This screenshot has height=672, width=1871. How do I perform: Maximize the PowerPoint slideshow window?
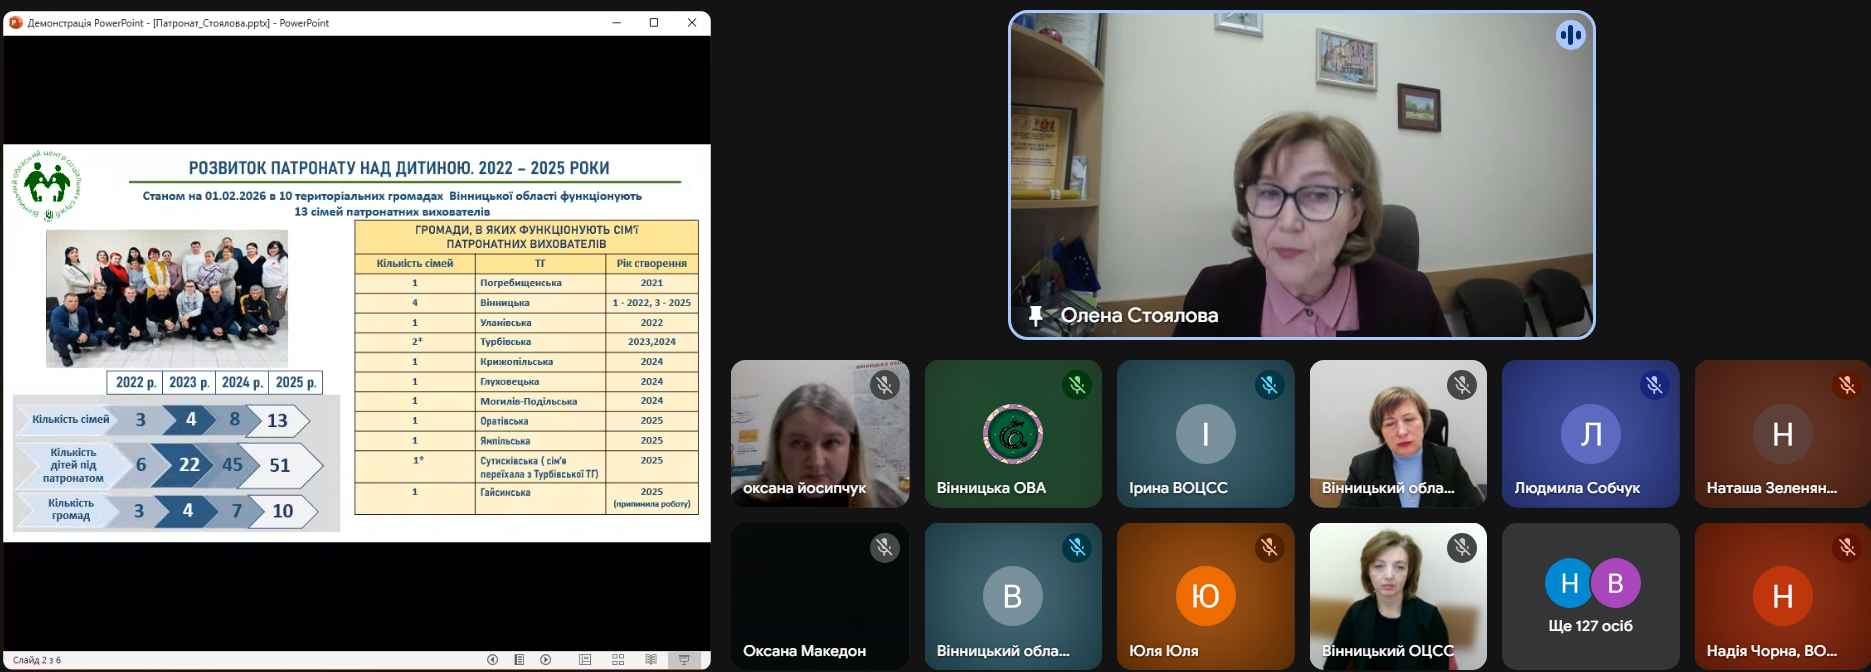tap(654, 22)
